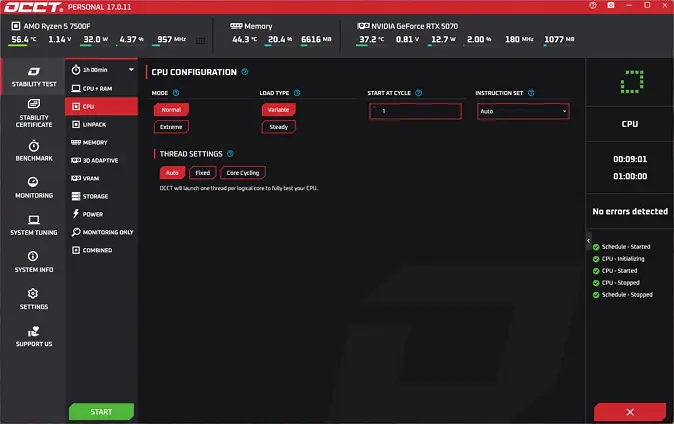Click the help icon beside CPU Configuration
This screenshot has height=424, width=674.
[245, 72]
